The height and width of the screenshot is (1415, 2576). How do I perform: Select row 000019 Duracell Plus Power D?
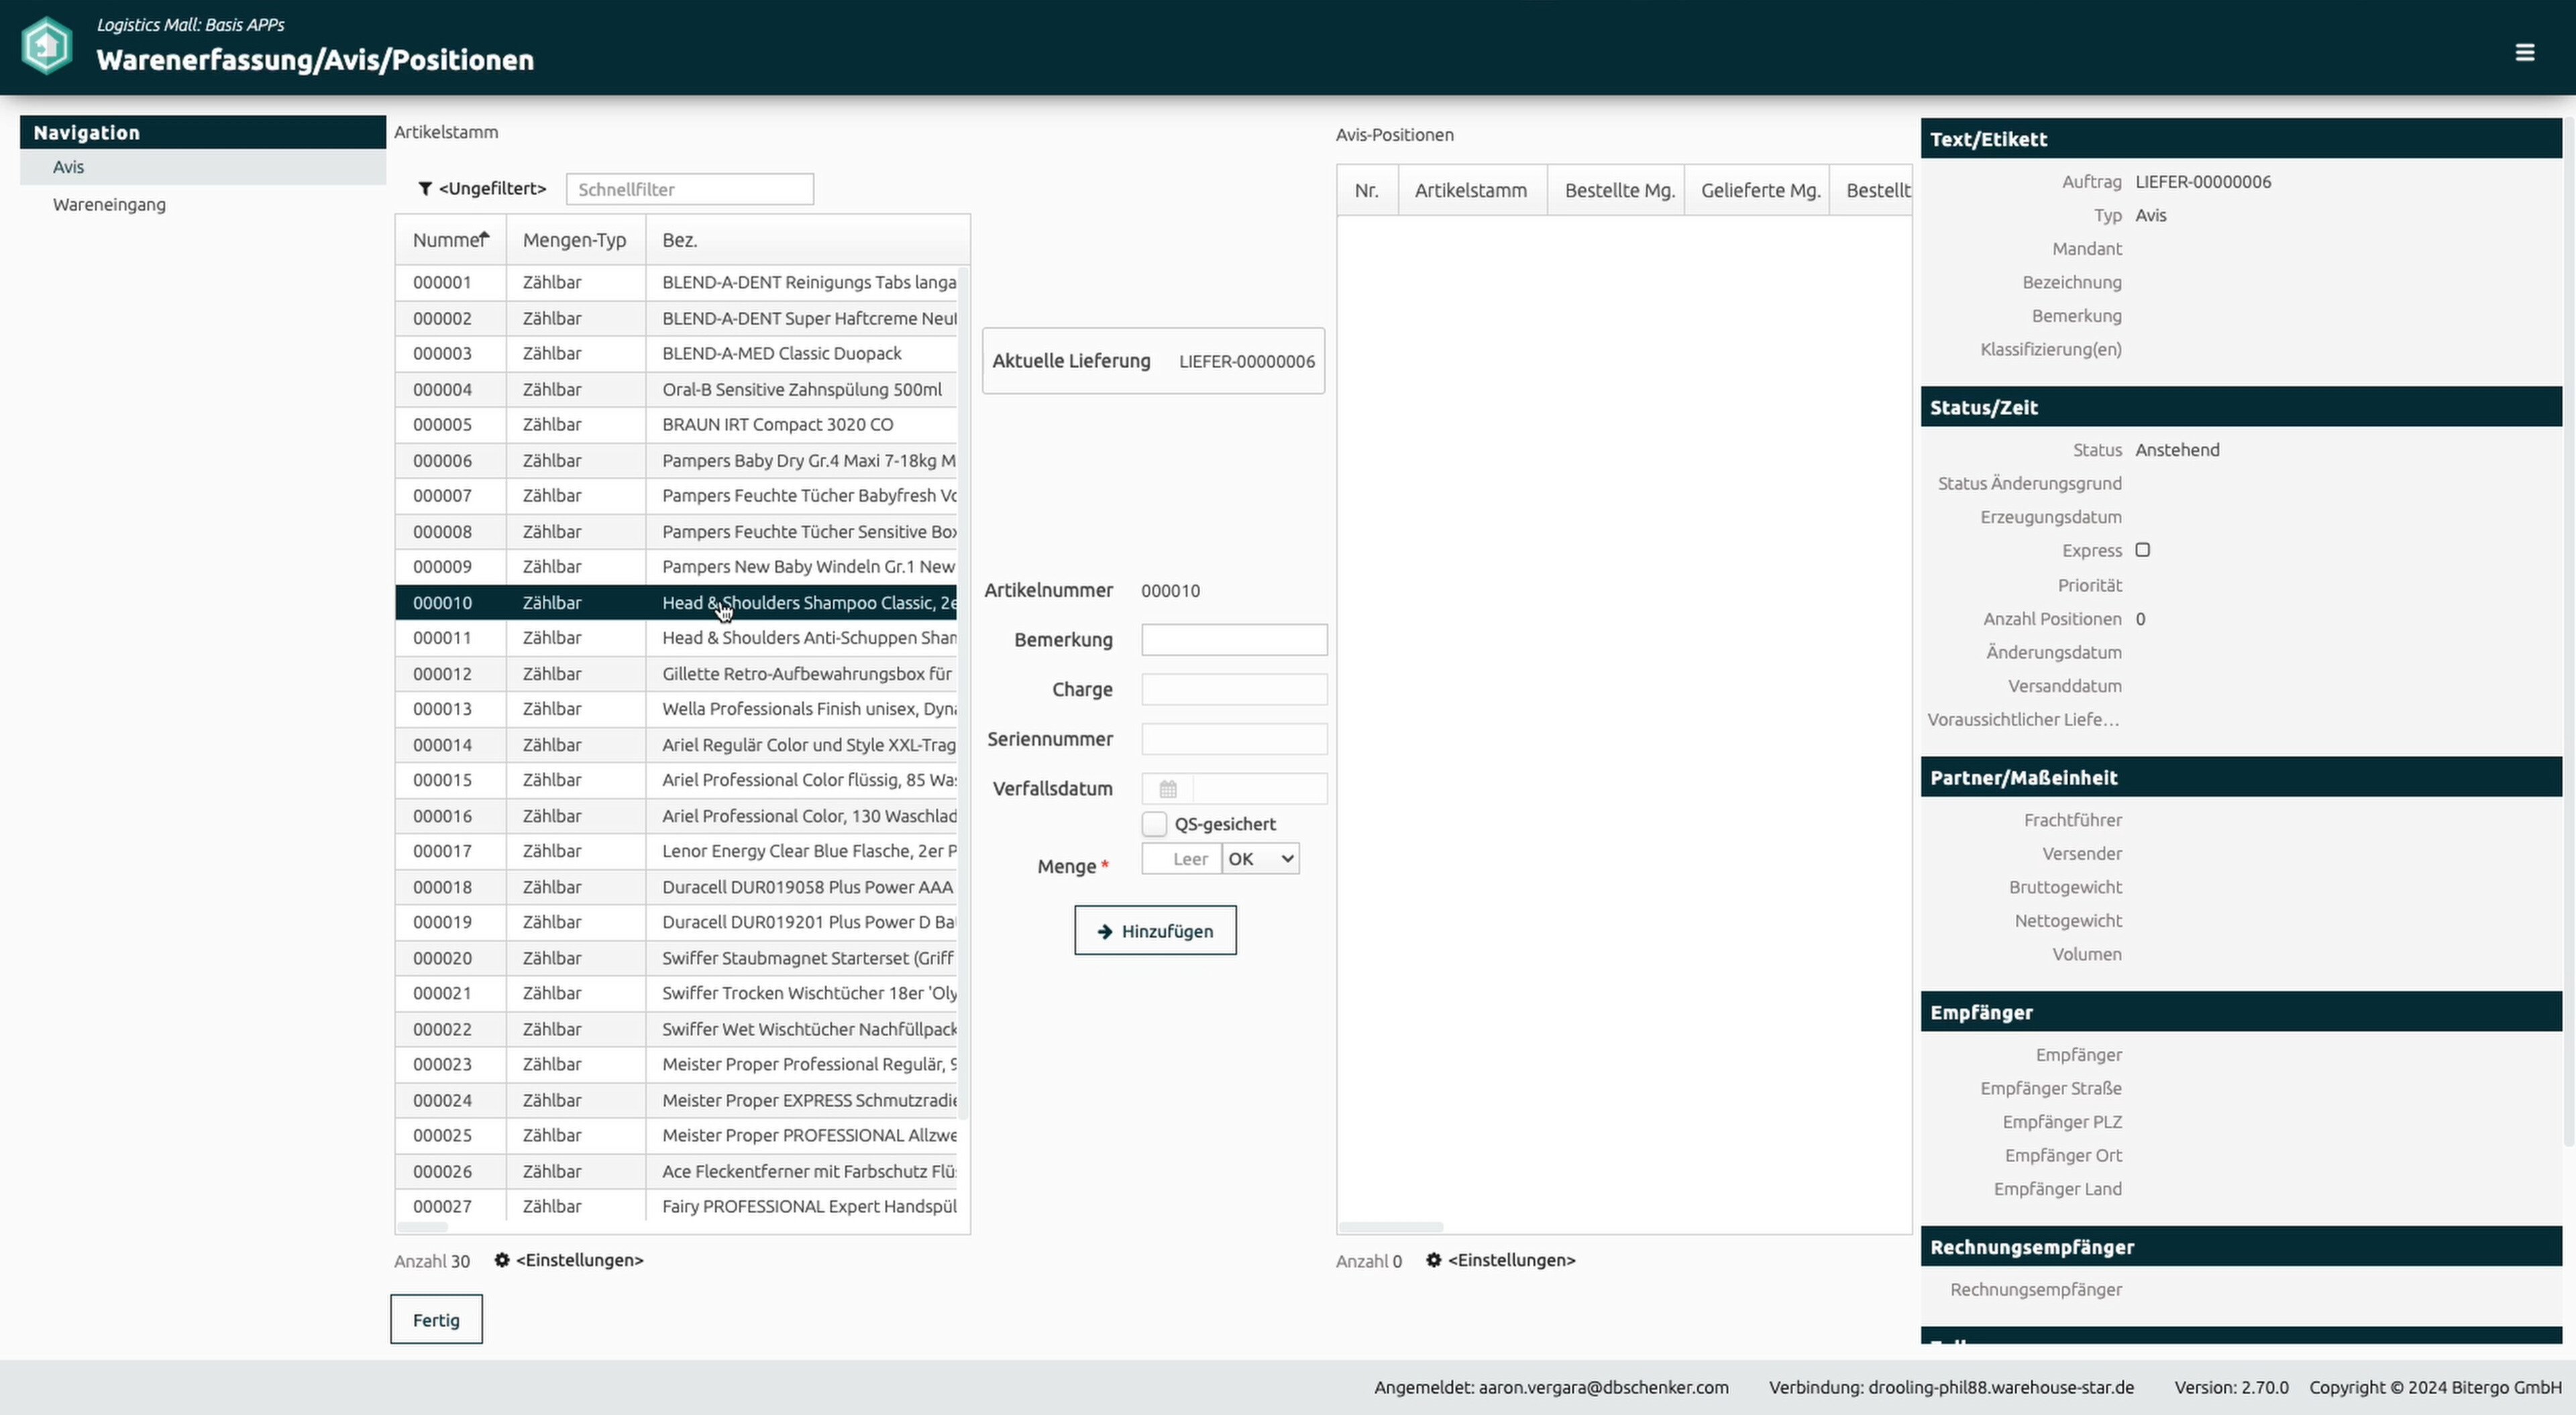click(676, 921)
